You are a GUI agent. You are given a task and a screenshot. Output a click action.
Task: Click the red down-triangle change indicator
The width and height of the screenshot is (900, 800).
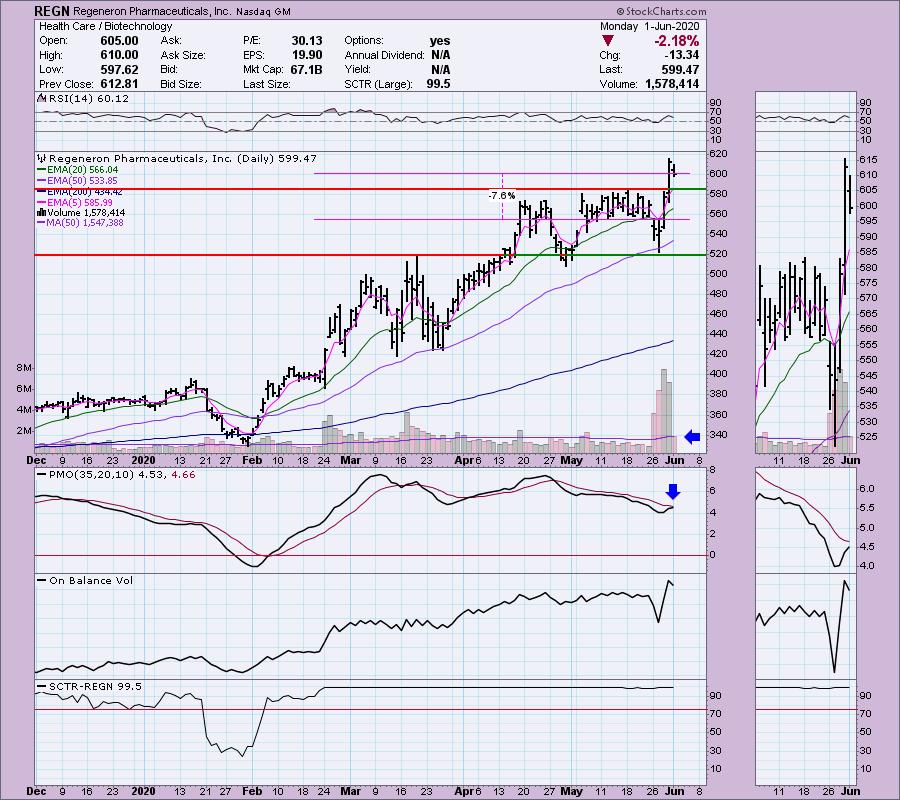pos(608,41)
